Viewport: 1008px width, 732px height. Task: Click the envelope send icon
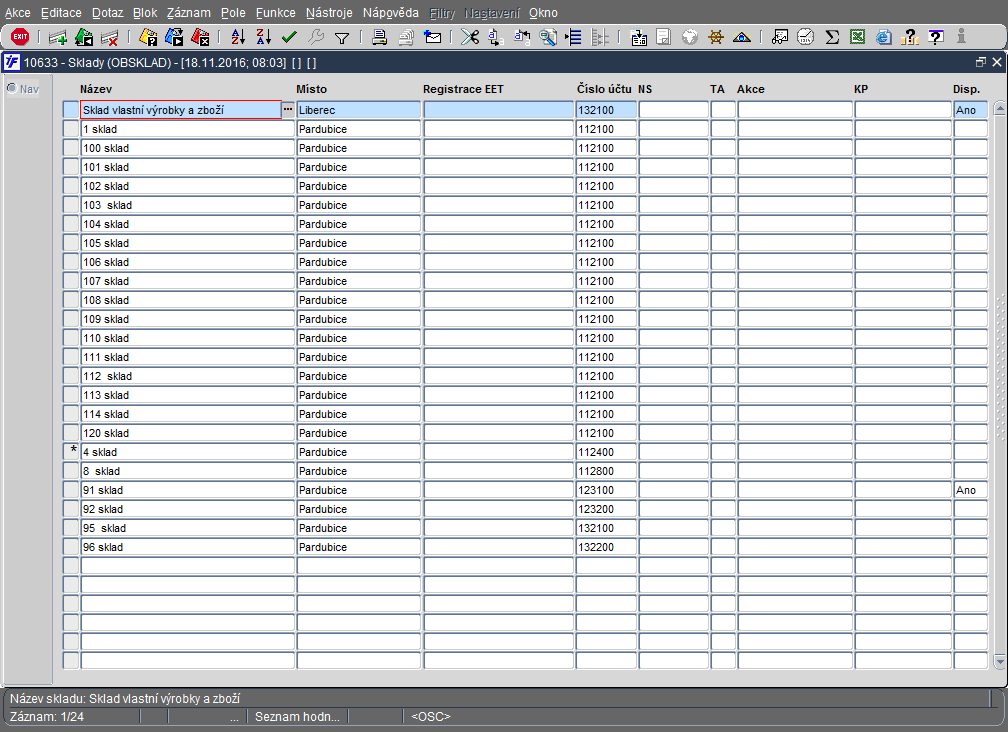tap(433, 37)
